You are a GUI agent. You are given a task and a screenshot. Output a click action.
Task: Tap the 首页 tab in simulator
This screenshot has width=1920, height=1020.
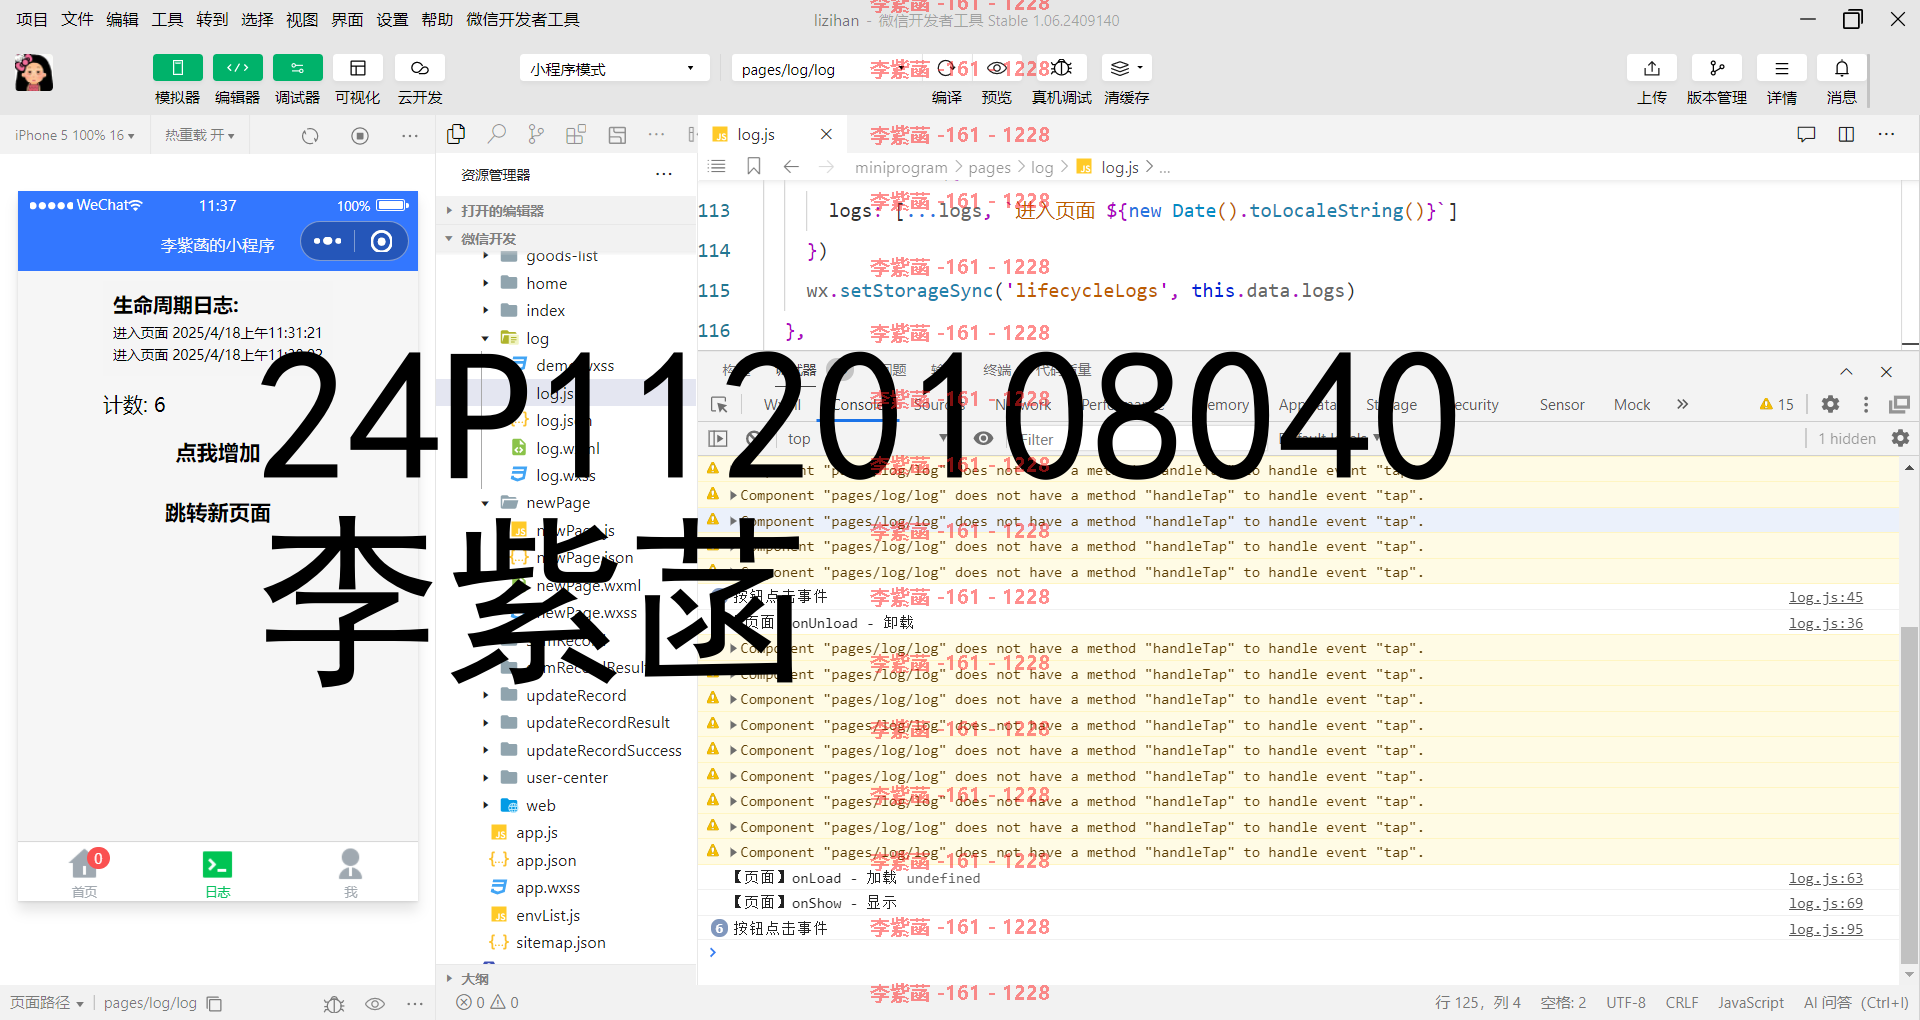pos(85,873)
